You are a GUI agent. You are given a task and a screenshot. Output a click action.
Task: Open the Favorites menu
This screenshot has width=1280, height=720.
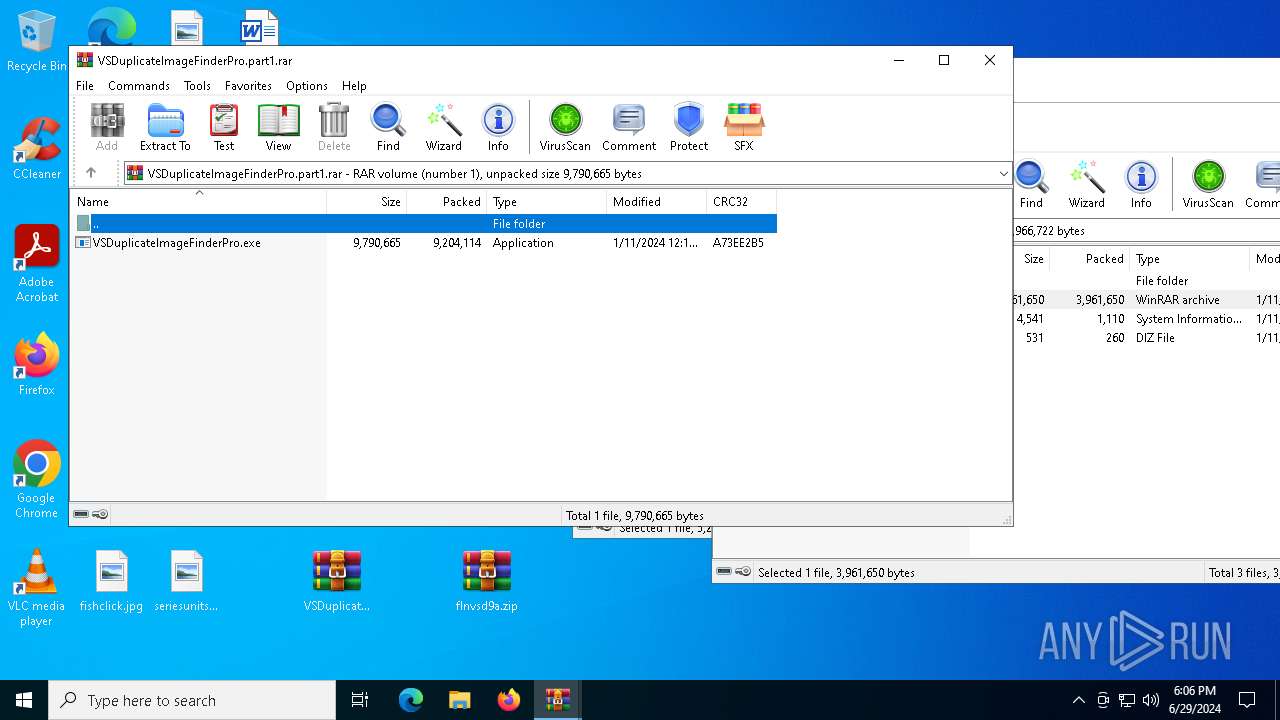pos(248,86)
